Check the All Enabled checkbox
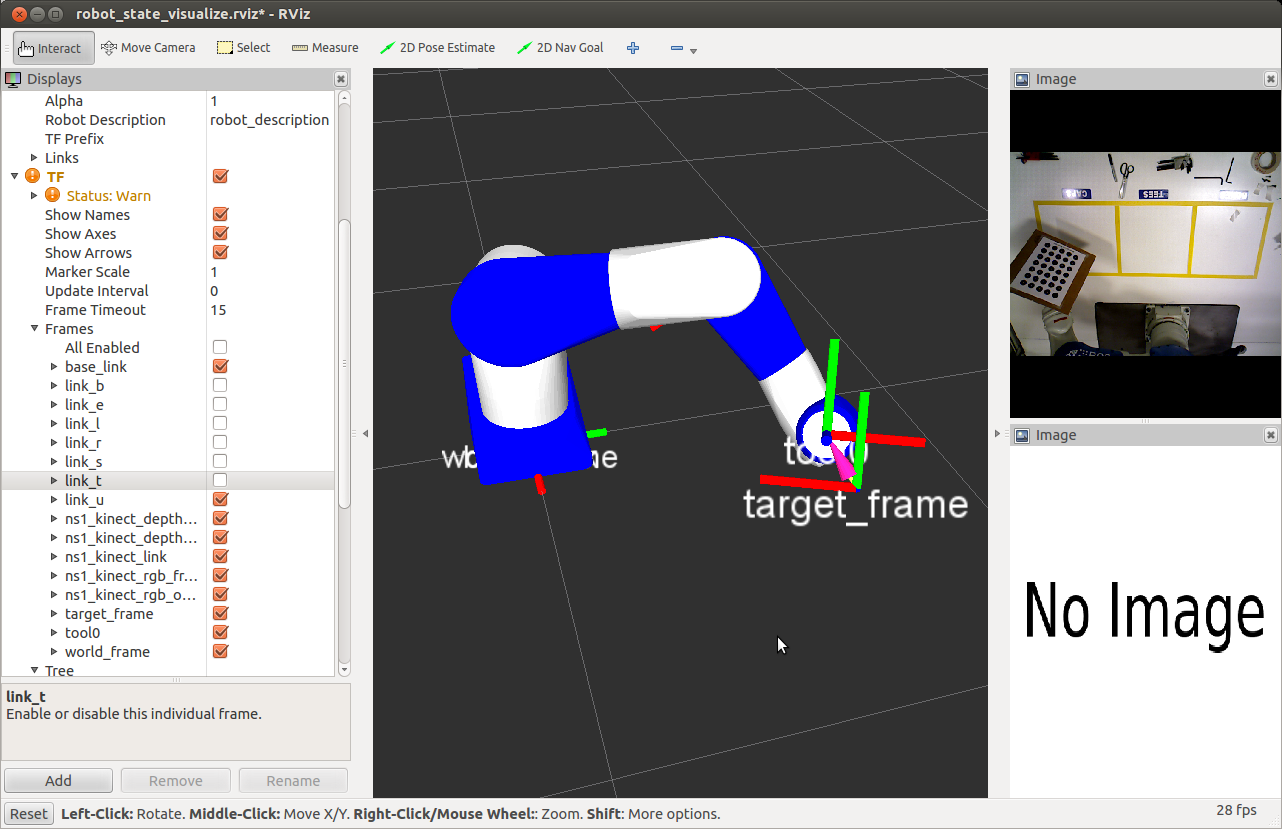The width and height of the screenshot is (1282, 829). [220, 348]
